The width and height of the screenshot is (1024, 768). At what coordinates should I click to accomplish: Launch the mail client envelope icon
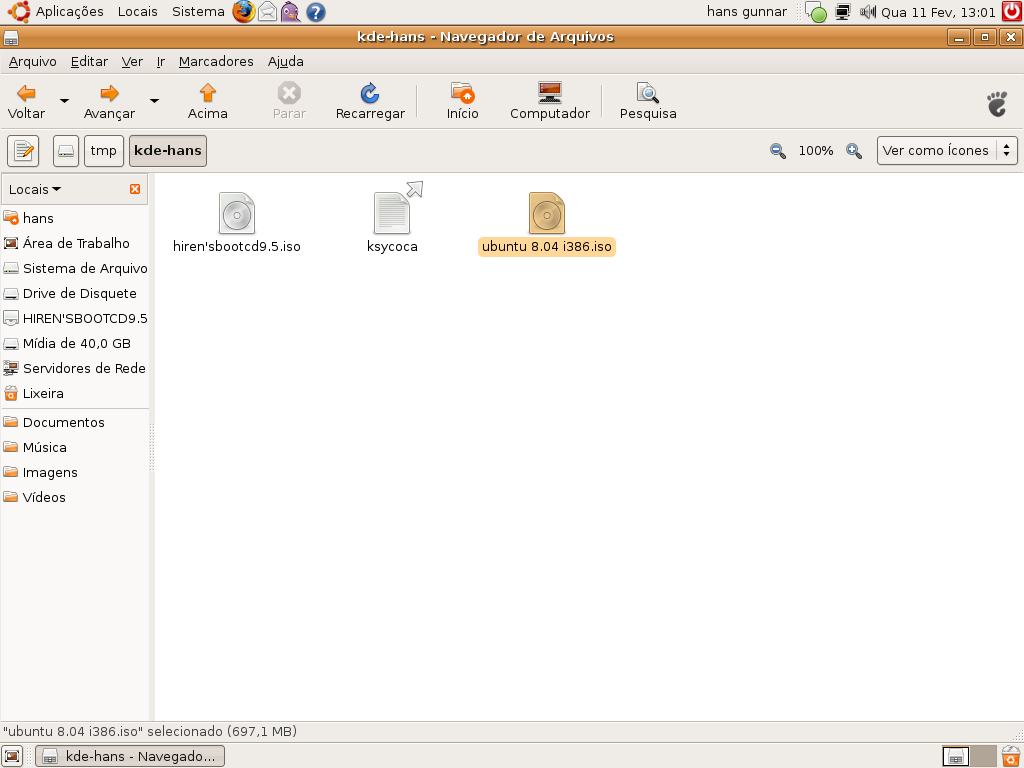(x=267, y=12)
